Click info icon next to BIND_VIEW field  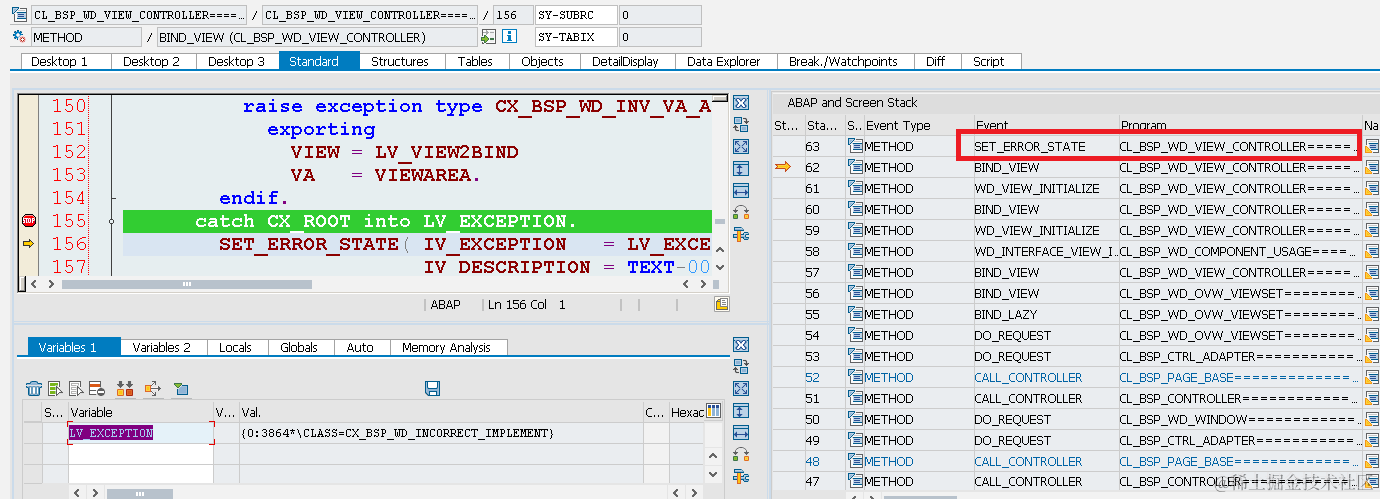click(x=509, y=37)
